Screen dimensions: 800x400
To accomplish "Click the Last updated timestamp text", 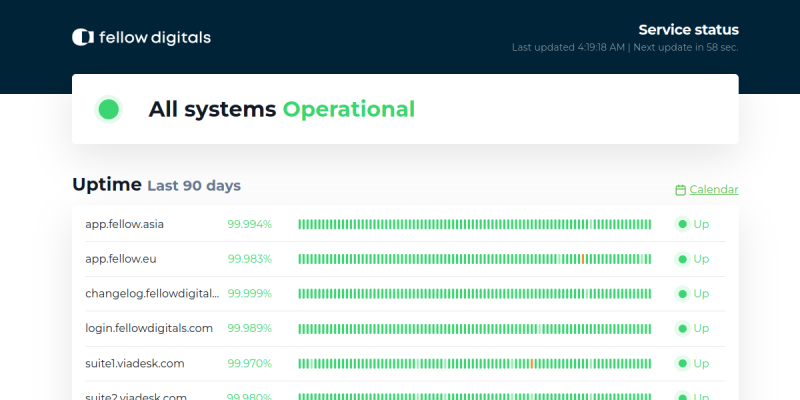I will [568, 47].
